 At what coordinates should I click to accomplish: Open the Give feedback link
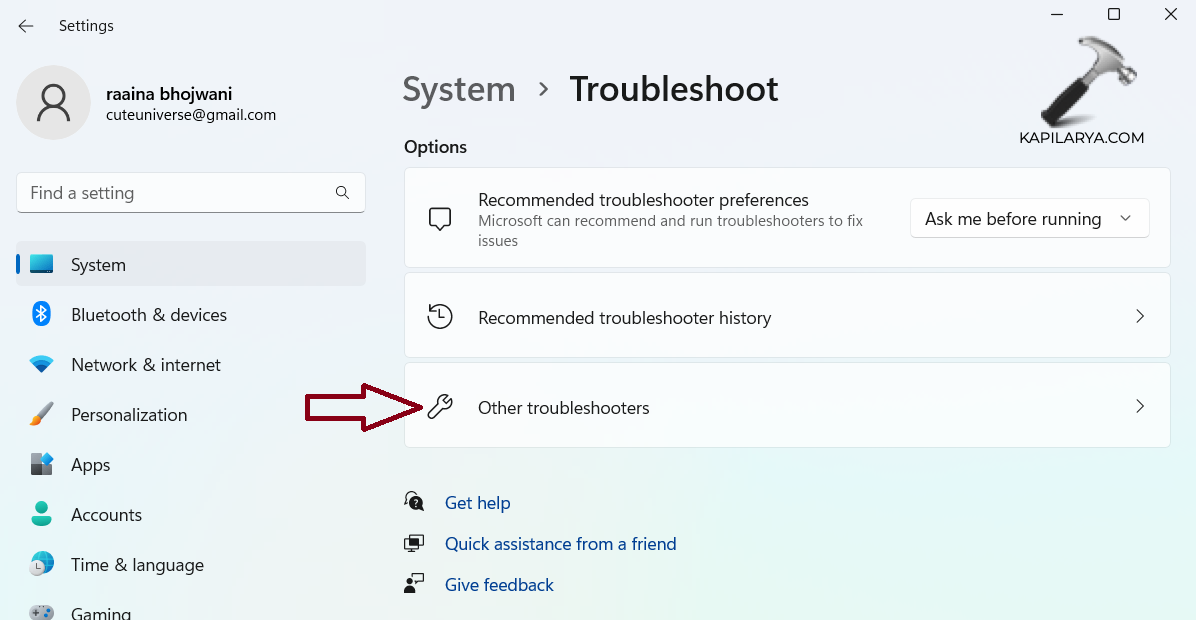[x=499, y=585]
